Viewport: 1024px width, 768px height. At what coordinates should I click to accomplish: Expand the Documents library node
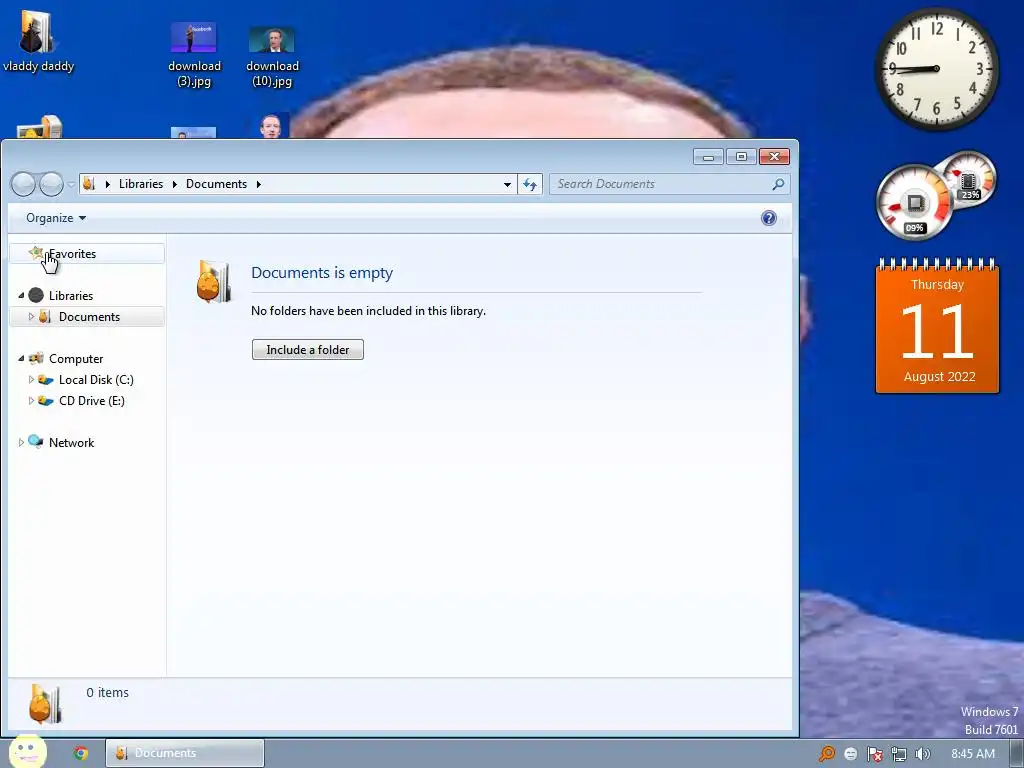(31, 317)
